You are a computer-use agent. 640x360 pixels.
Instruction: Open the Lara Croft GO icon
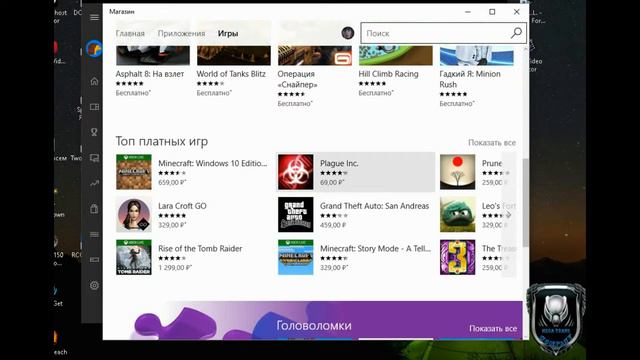(x=133, y=214)
